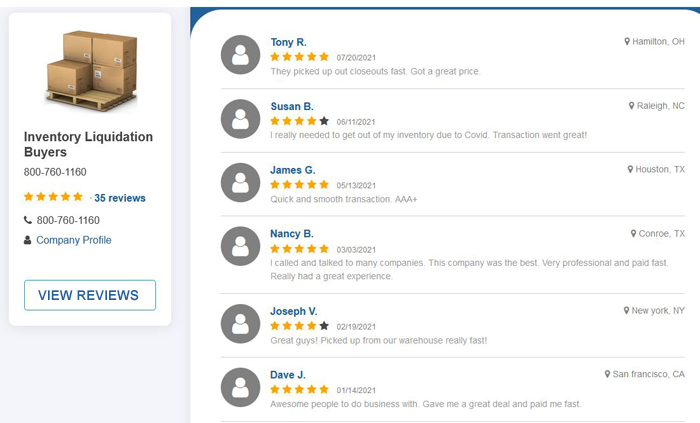Click Dave J.'s avatar icon

pos(240,388)
